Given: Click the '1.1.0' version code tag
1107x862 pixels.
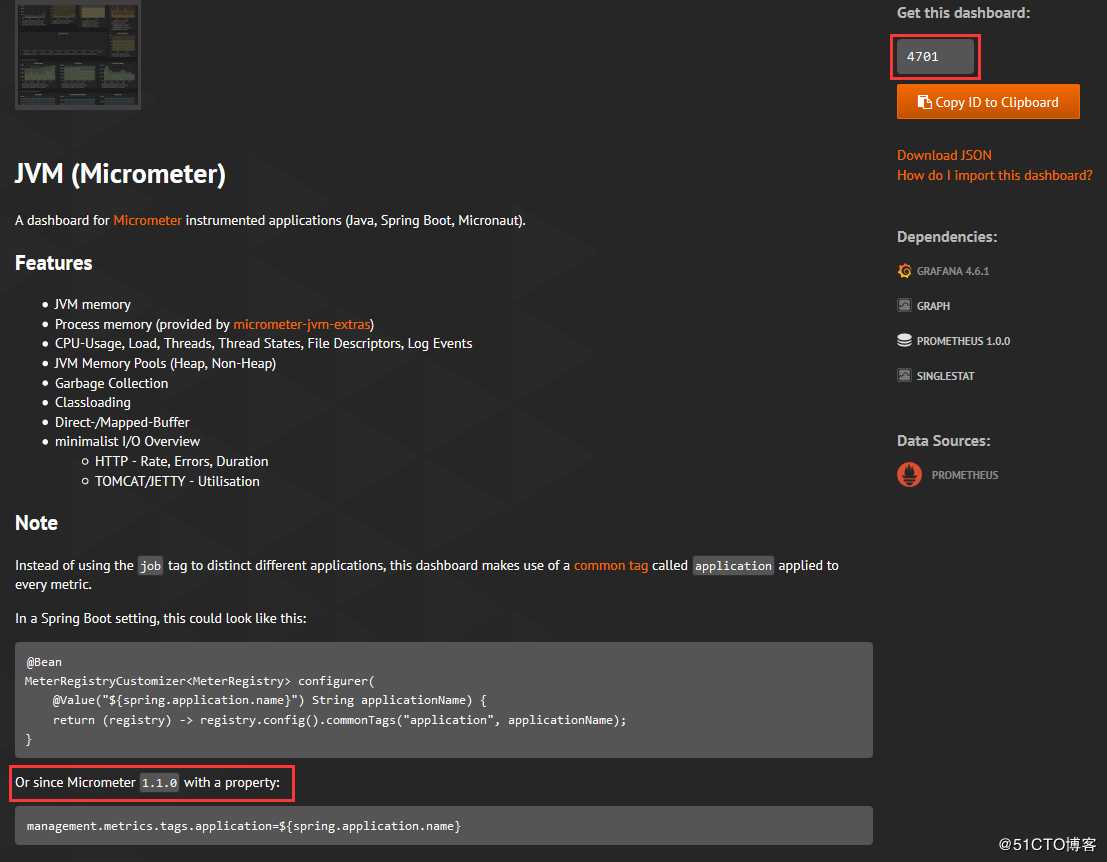Looking at the screenshot, I should (159, 783).
